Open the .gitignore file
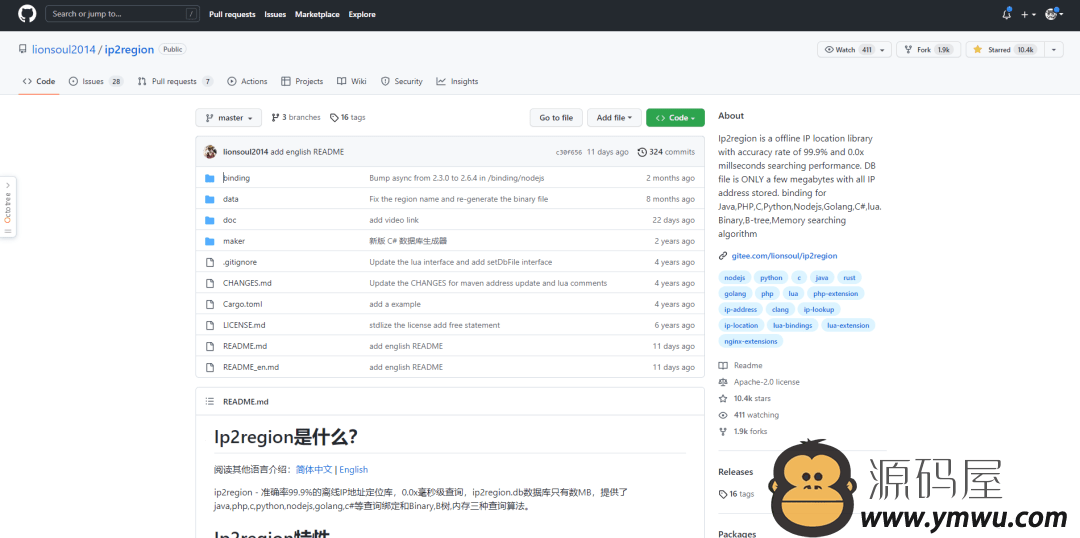The width and height of the screenshot is (1080, 538). coord(240,262)
